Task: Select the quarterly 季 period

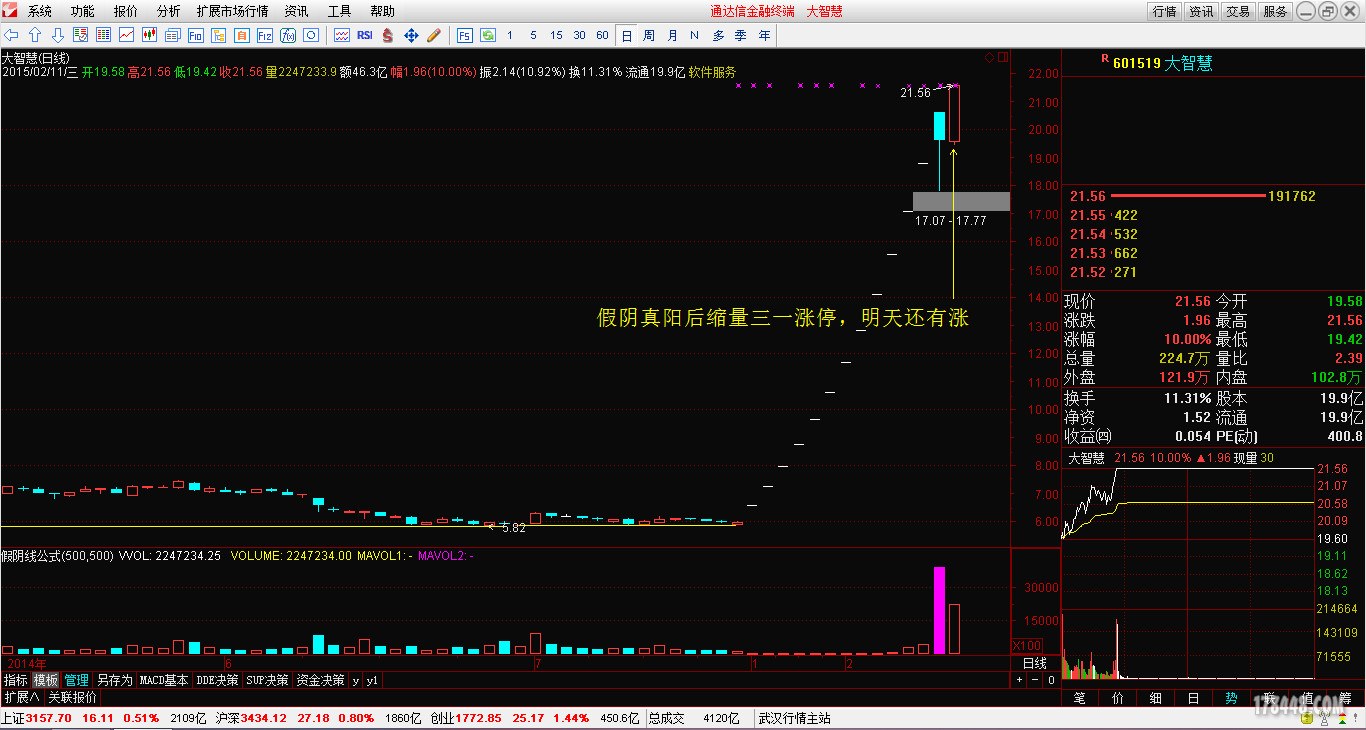Action: coord(741,35)
